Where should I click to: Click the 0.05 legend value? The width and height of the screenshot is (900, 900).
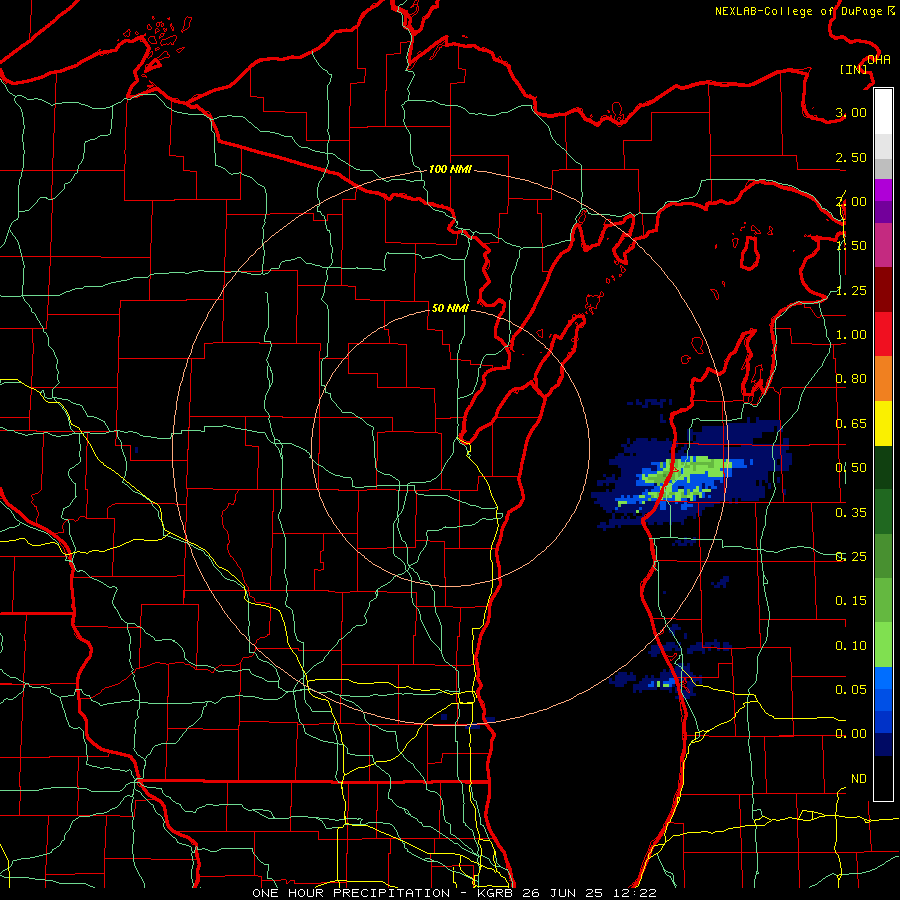click(x=851, y=689)
